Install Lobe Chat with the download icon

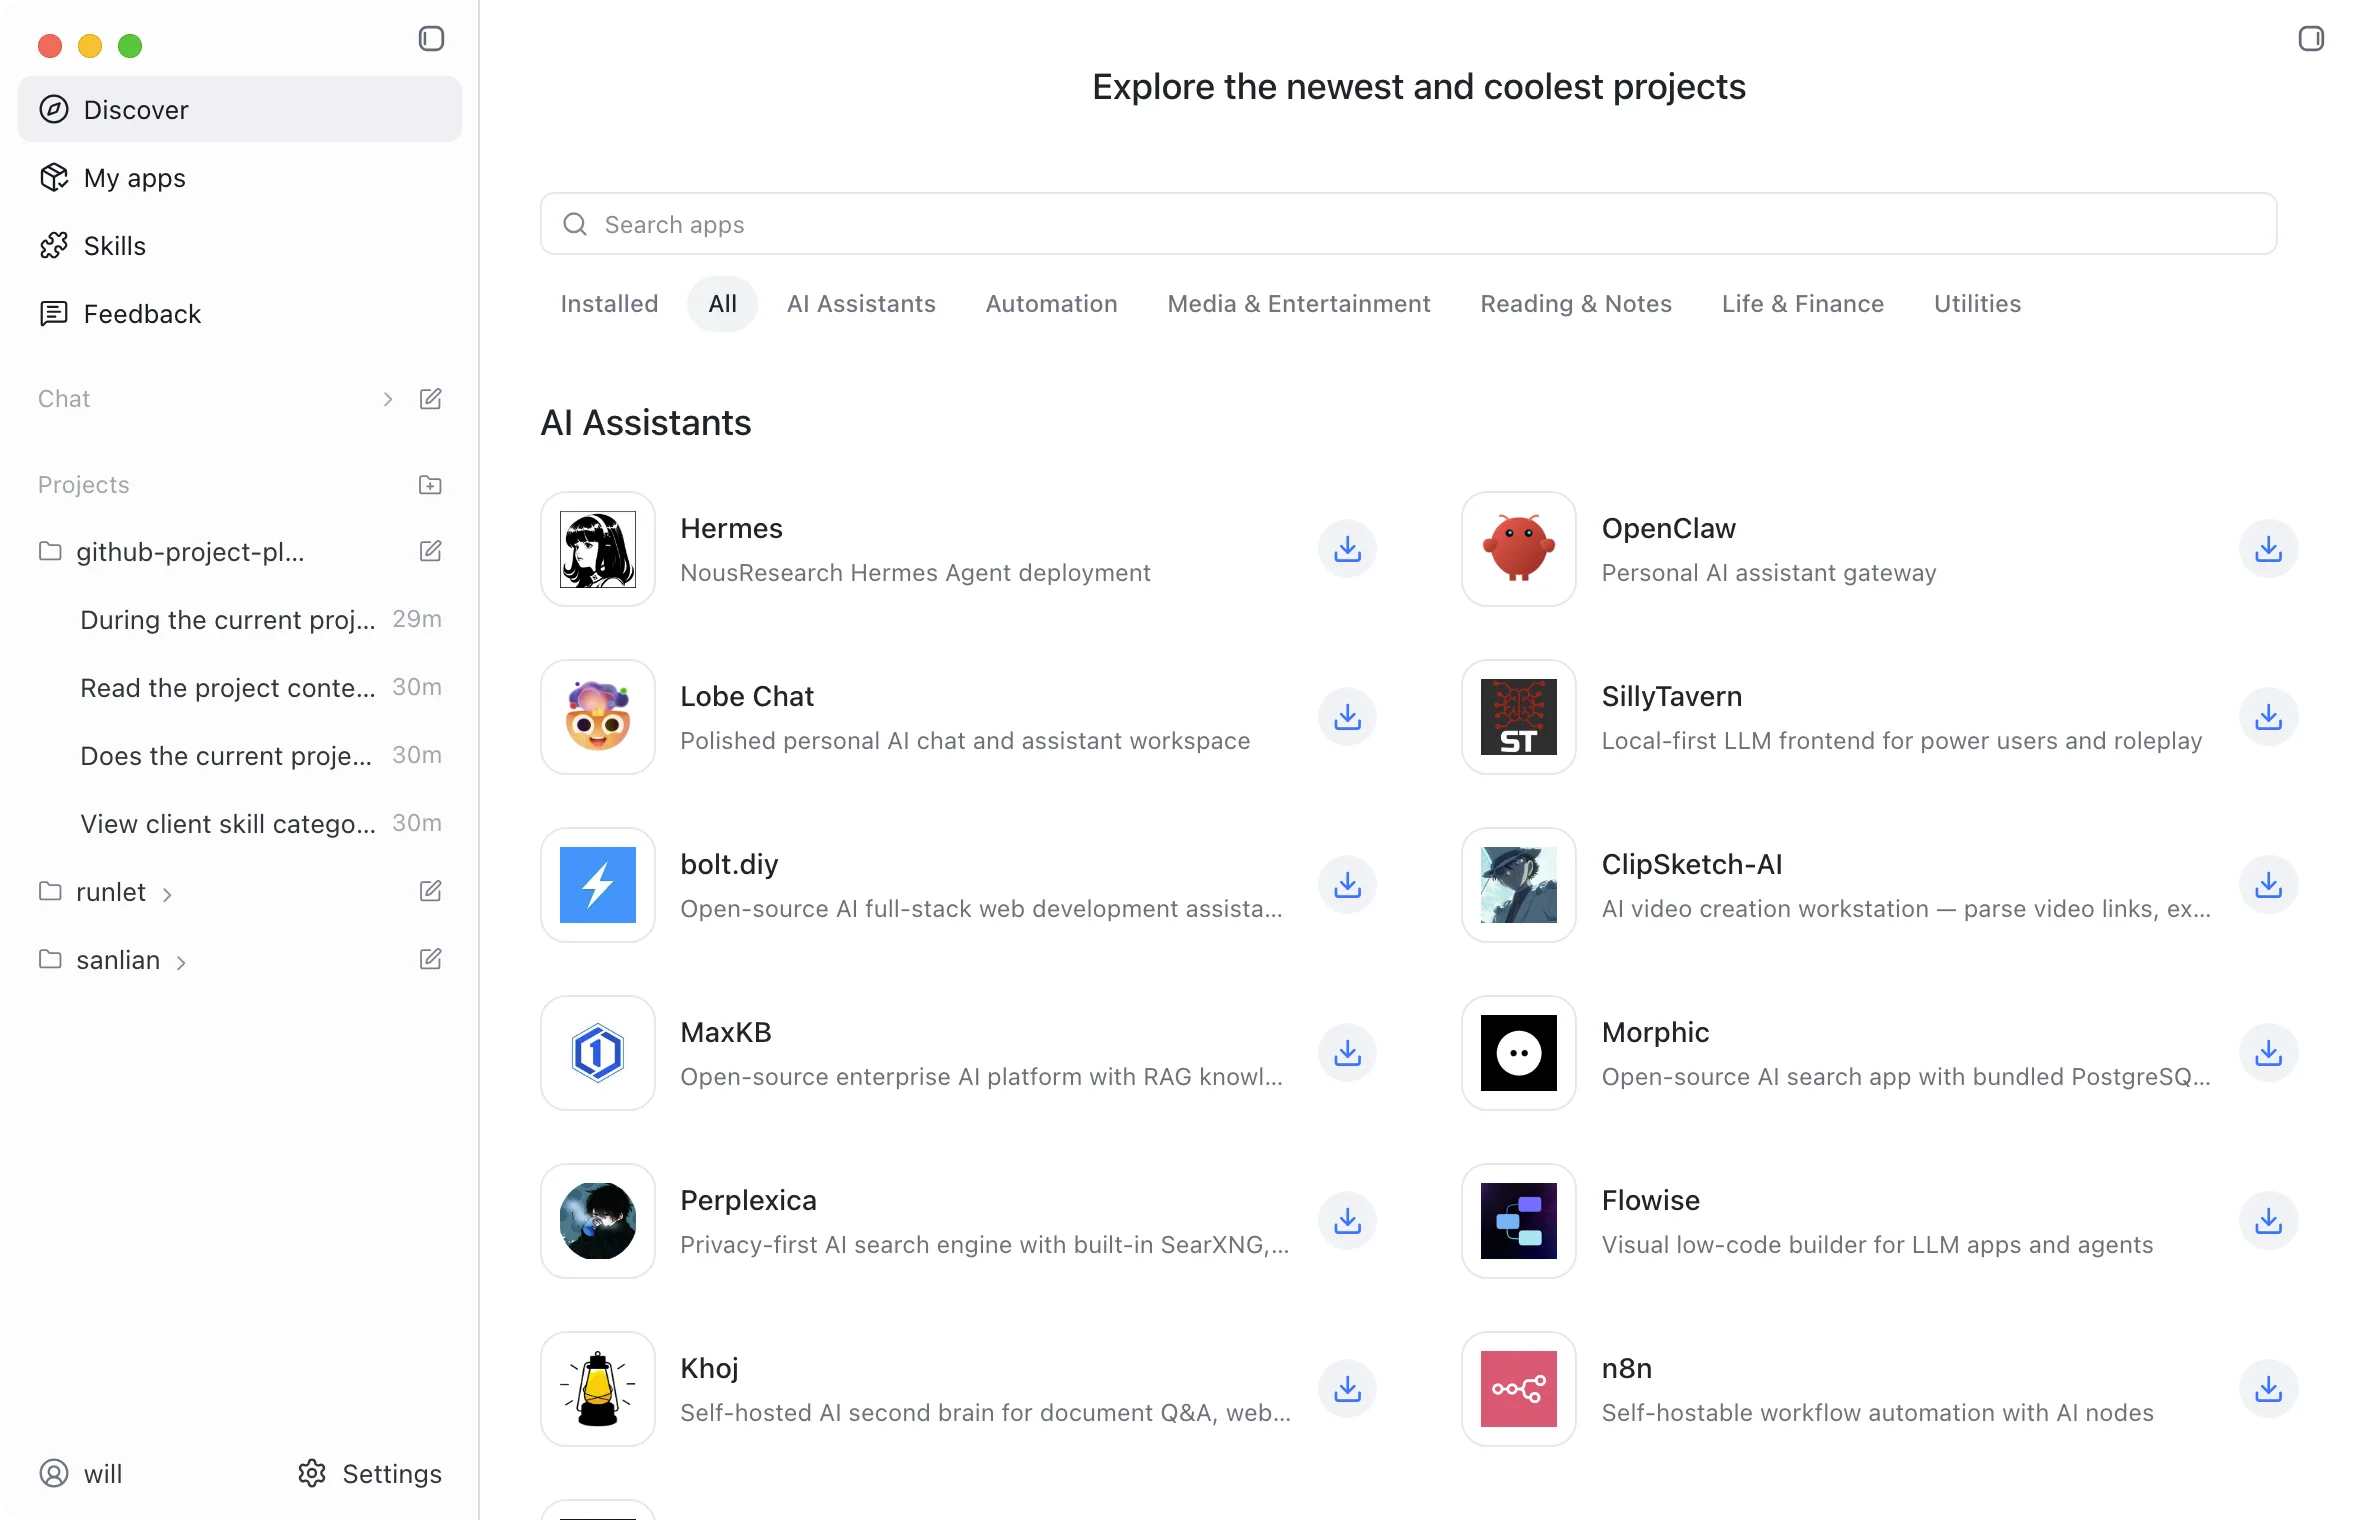coord(1347,716)
